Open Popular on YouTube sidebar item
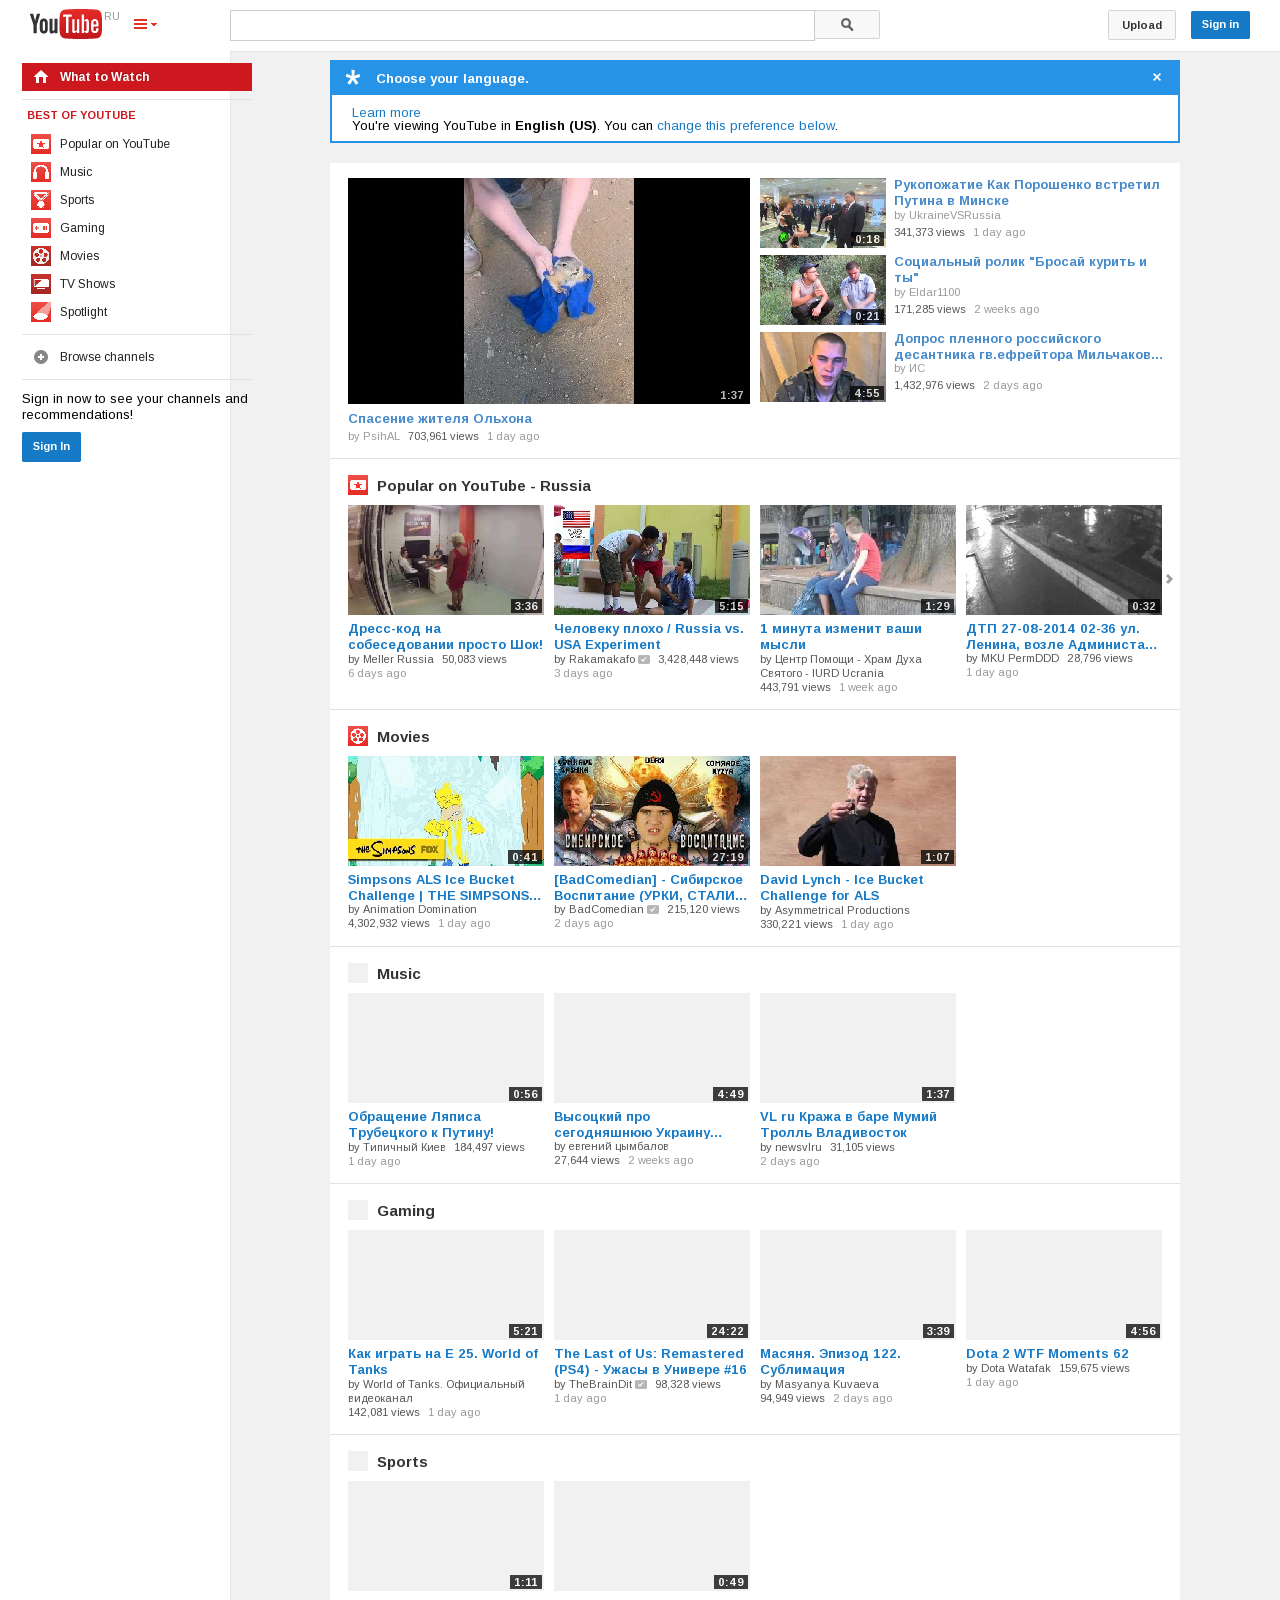Screen dimensions: 1280x1600 tap(115, 144)
